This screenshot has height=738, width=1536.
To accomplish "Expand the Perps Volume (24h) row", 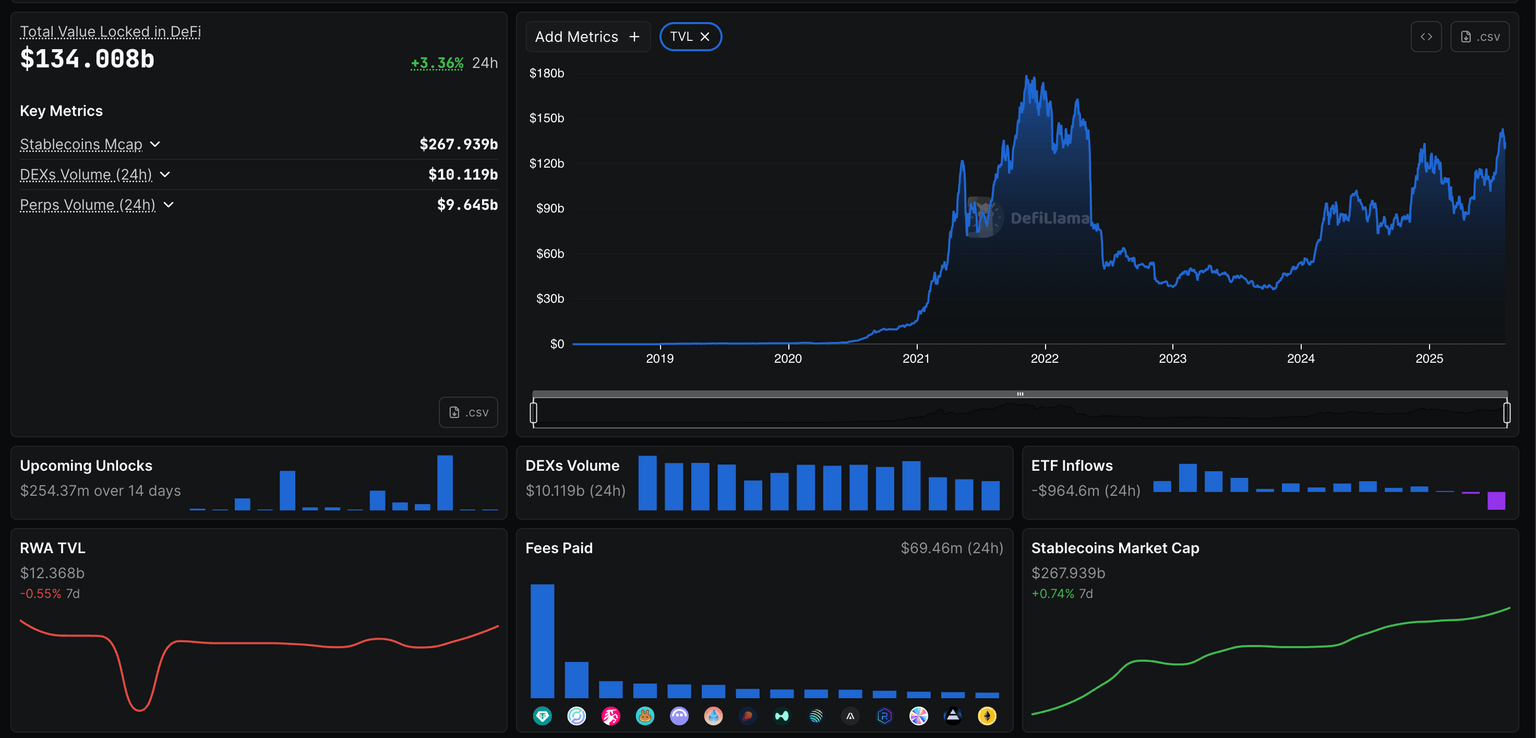I will pos(168,205).
